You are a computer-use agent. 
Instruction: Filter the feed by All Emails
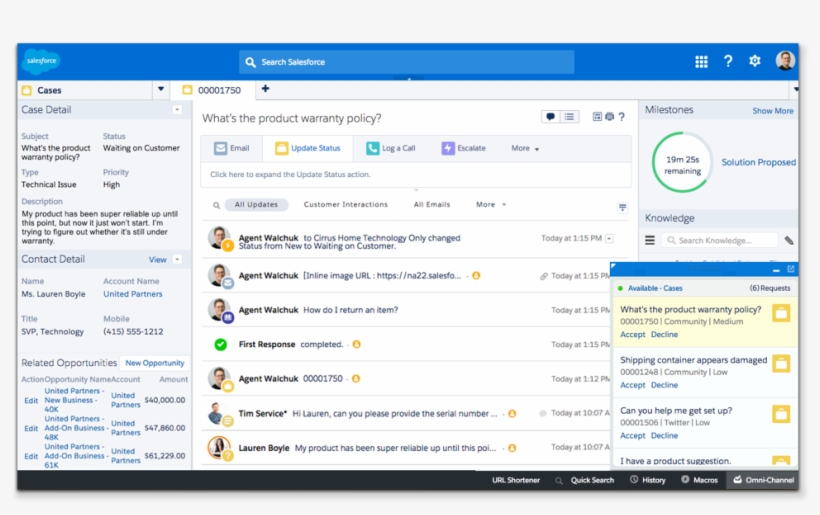coord(432,205)
